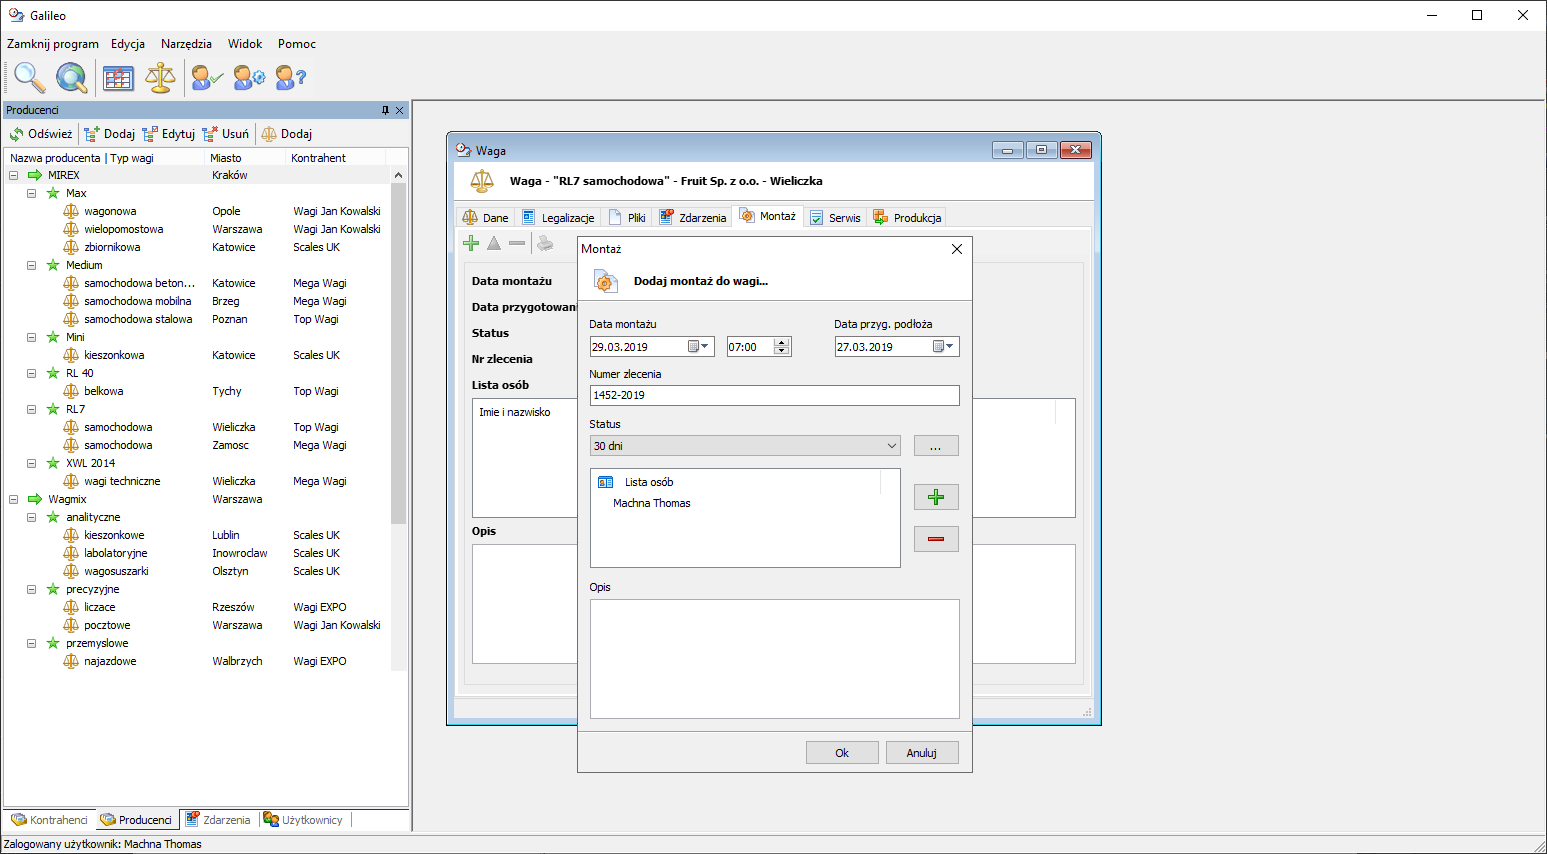1547x854 pixels.
Task: Click Odśwież in the Producenci panel
Action: 41,134
